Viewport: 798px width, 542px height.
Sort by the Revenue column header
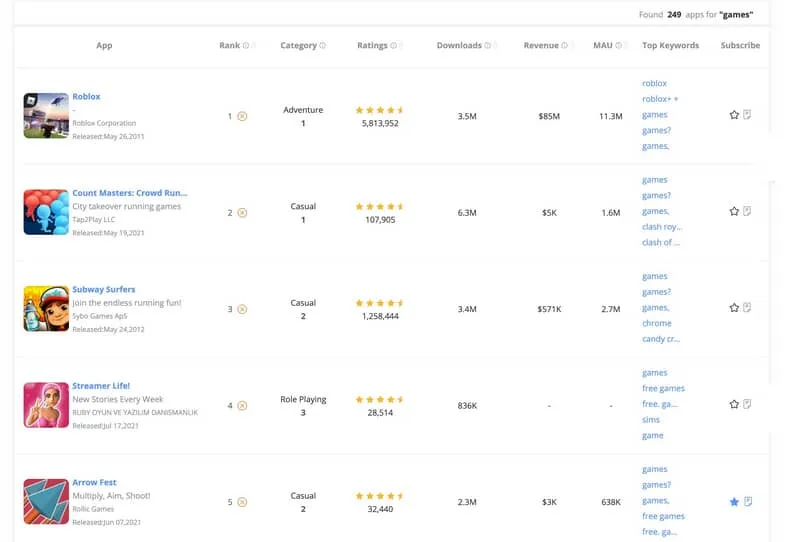click(541, 45)
